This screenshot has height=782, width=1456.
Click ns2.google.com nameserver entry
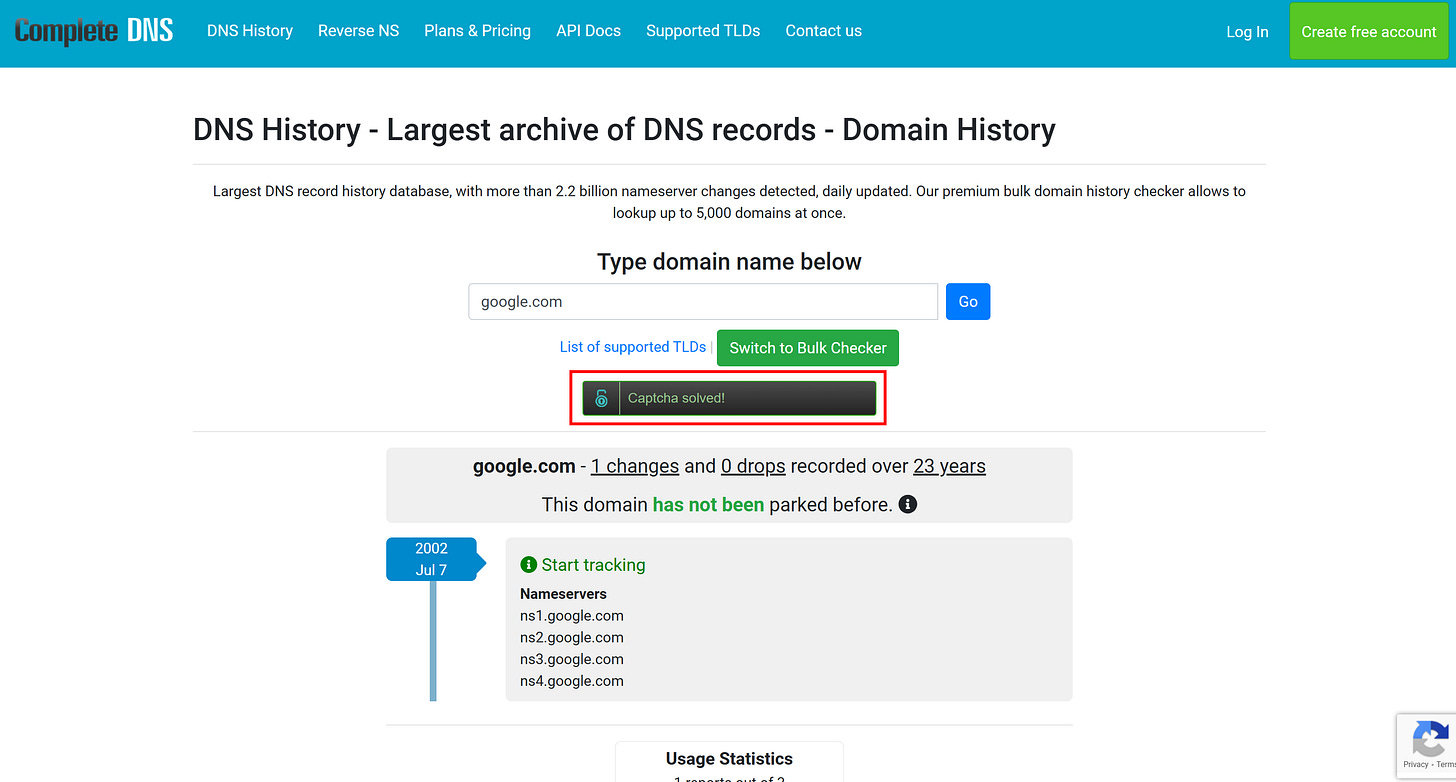572,638
